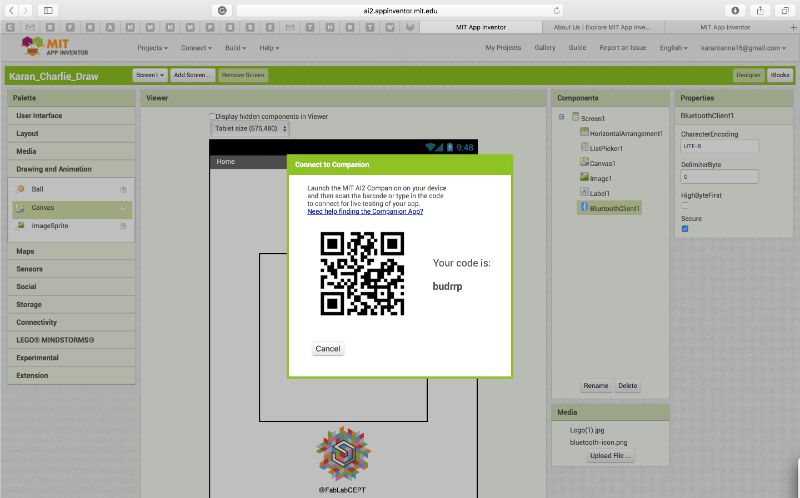Collapse the Screen1 tree node
Image resolution: width=800 pixels, height=498 pixels.
pyautogui.click(x=561, y=117)
